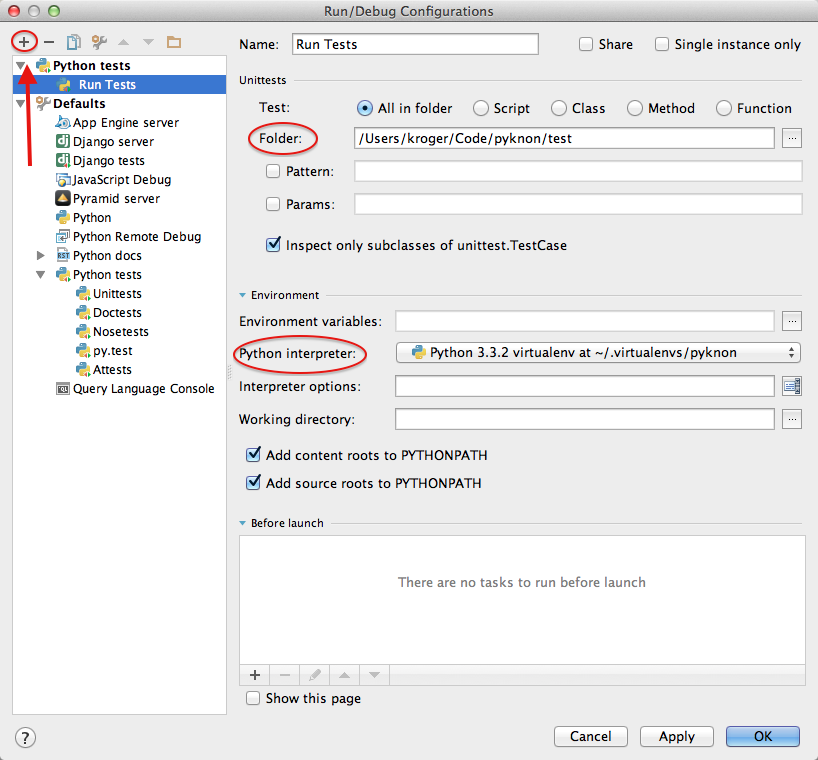Collapse the Before launch section
This screenshot has width=818, height=760.
point(243,523)
